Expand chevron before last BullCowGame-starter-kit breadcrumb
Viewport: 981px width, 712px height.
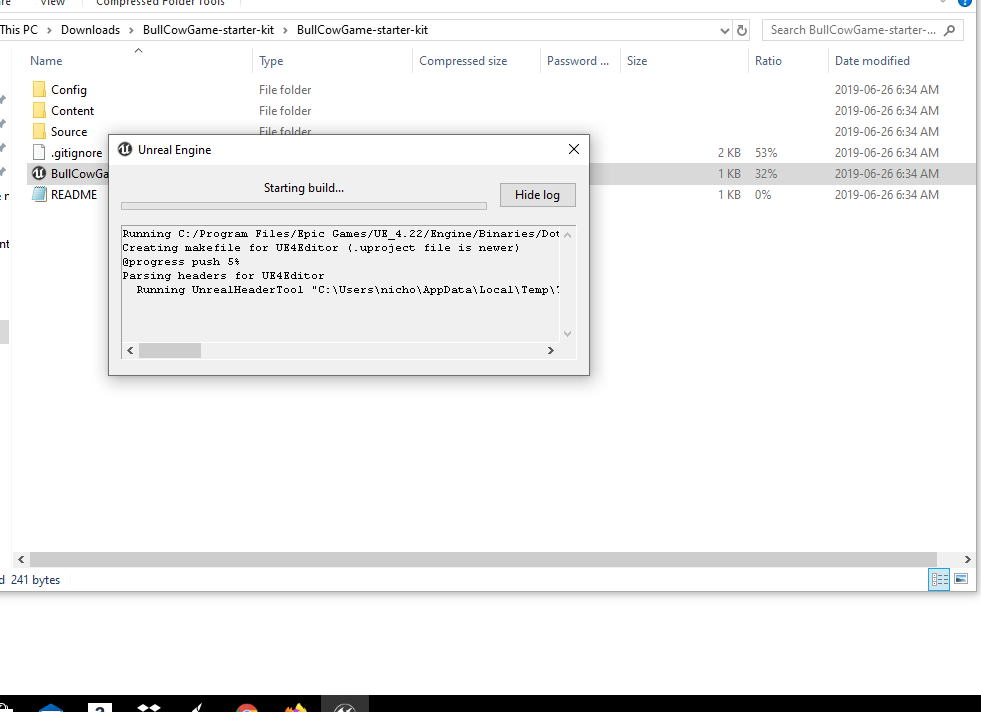click(285, 30)
